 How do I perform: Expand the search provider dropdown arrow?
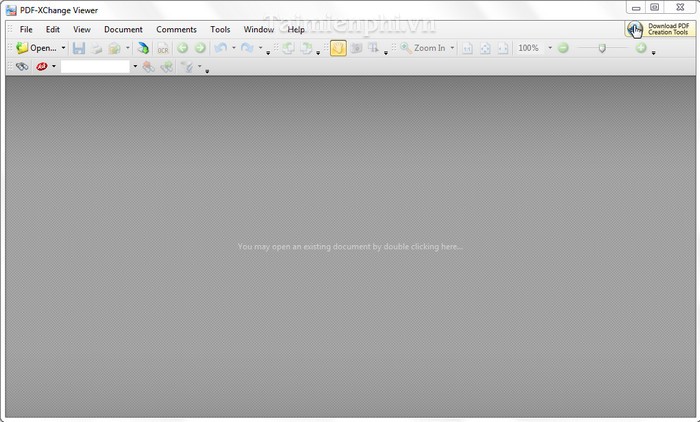point(54,67)
